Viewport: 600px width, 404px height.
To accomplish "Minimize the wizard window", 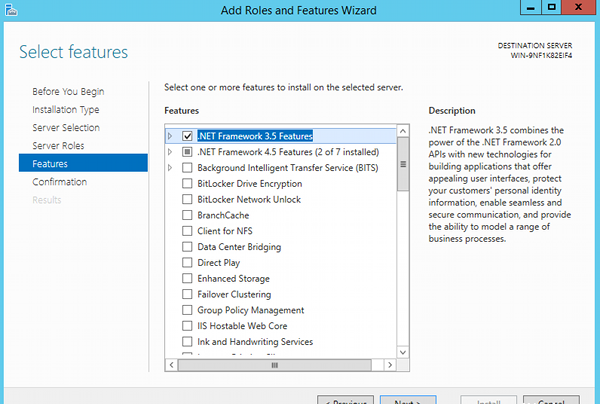I will coord(531,7).
